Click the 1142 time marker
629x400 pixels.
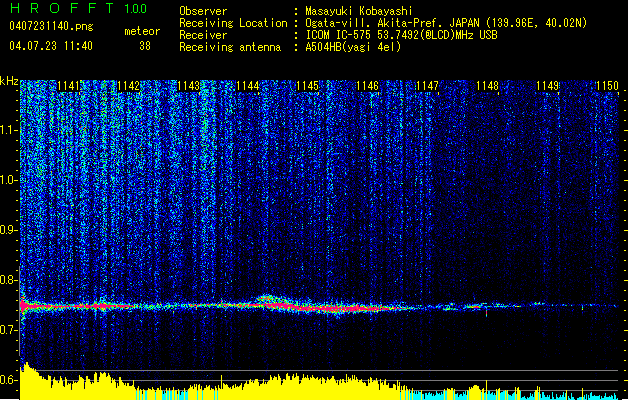coord(128,86)
